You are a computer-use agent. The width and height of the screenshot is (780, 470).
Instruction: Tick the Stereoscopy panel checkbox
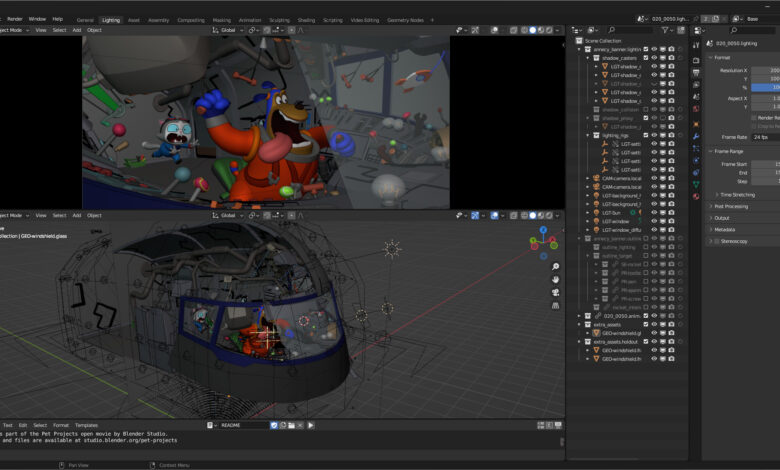coord(717,241)
